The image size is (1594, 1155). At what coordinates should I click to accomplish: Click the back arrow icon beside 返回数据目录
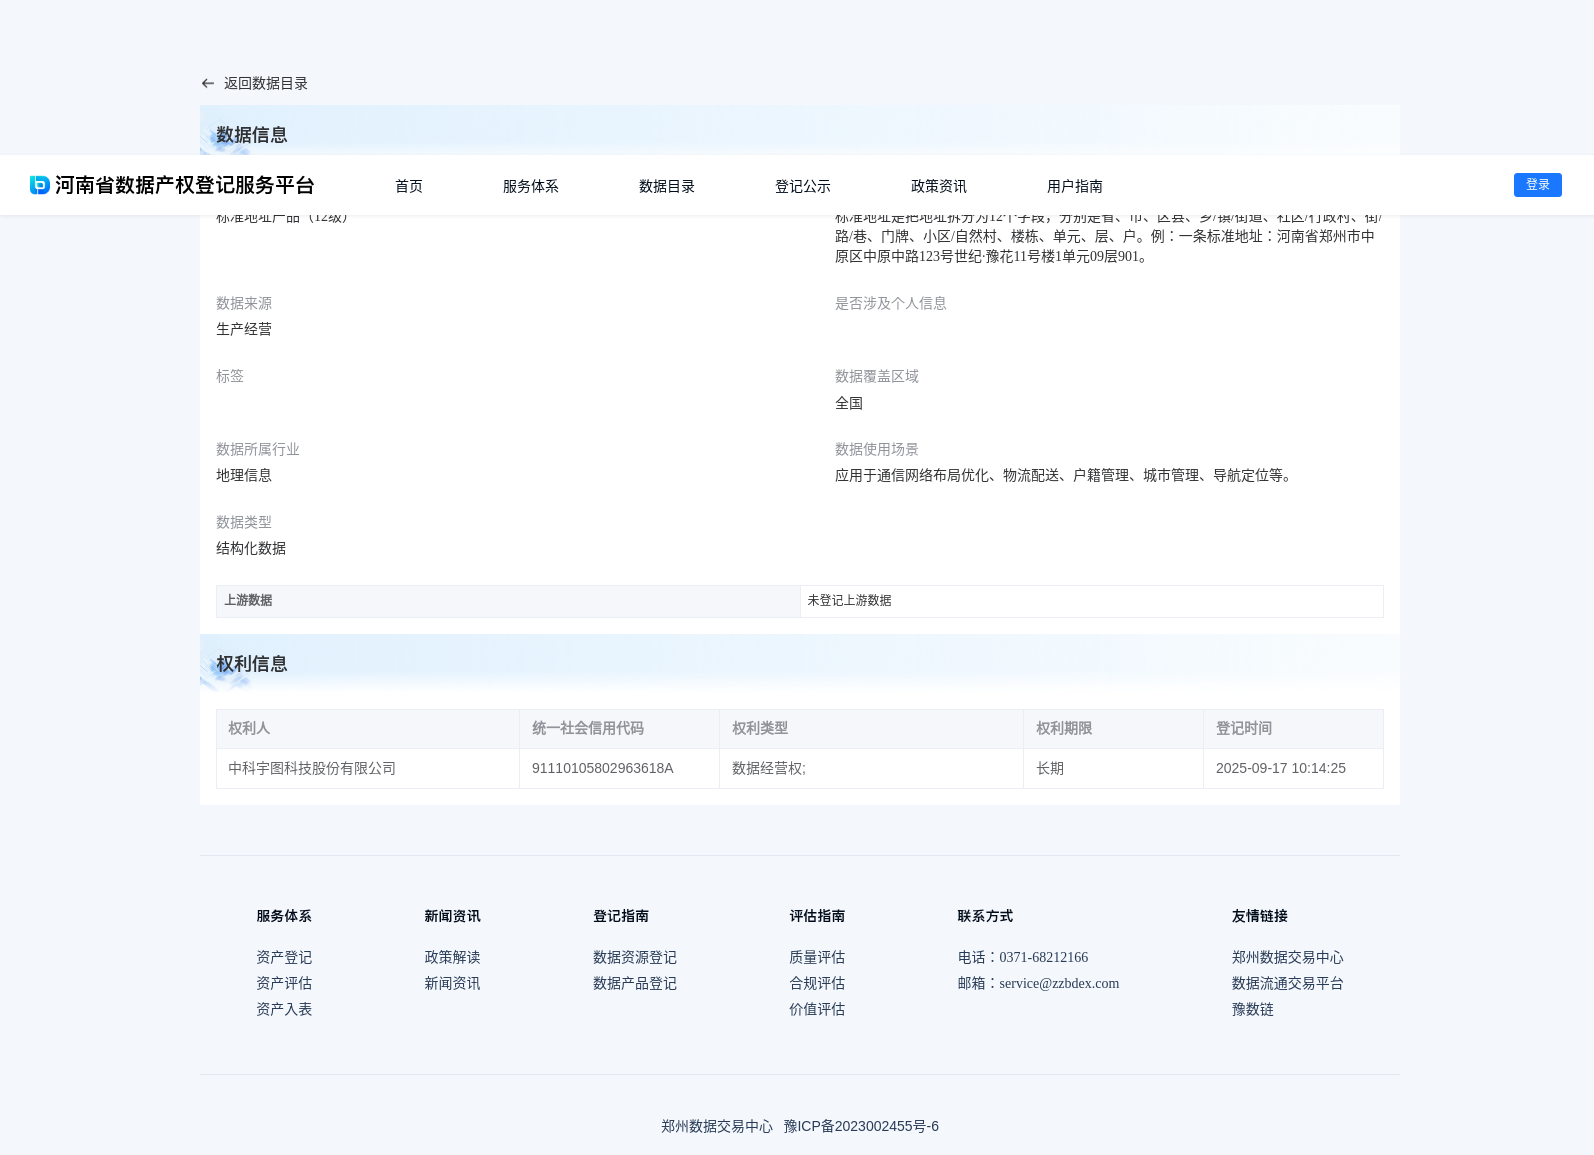[x=208, y=84]
